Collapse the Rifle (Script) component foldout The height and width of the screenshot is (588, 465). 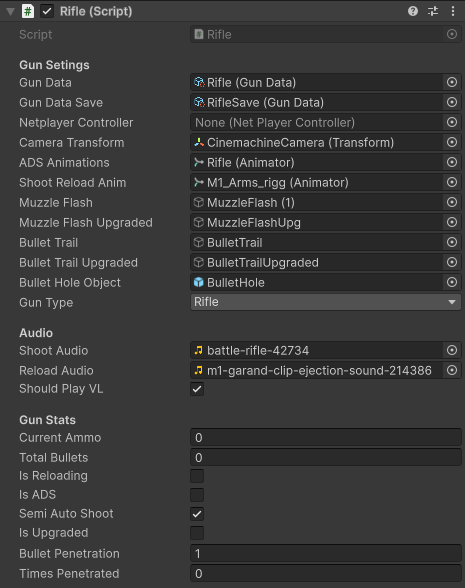10,12
